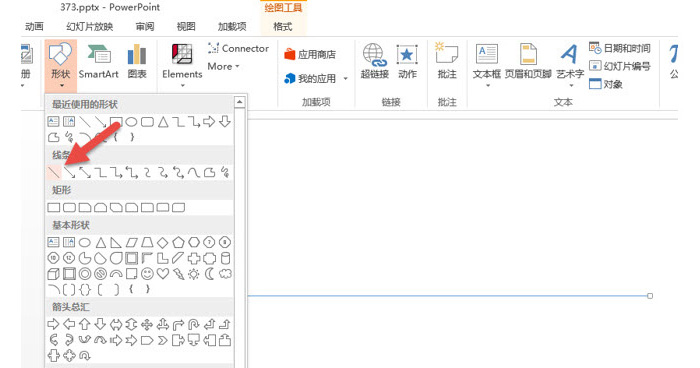Open the More dropdown menu
This screenshot has height=368, width=700.
tap(224, 67)
